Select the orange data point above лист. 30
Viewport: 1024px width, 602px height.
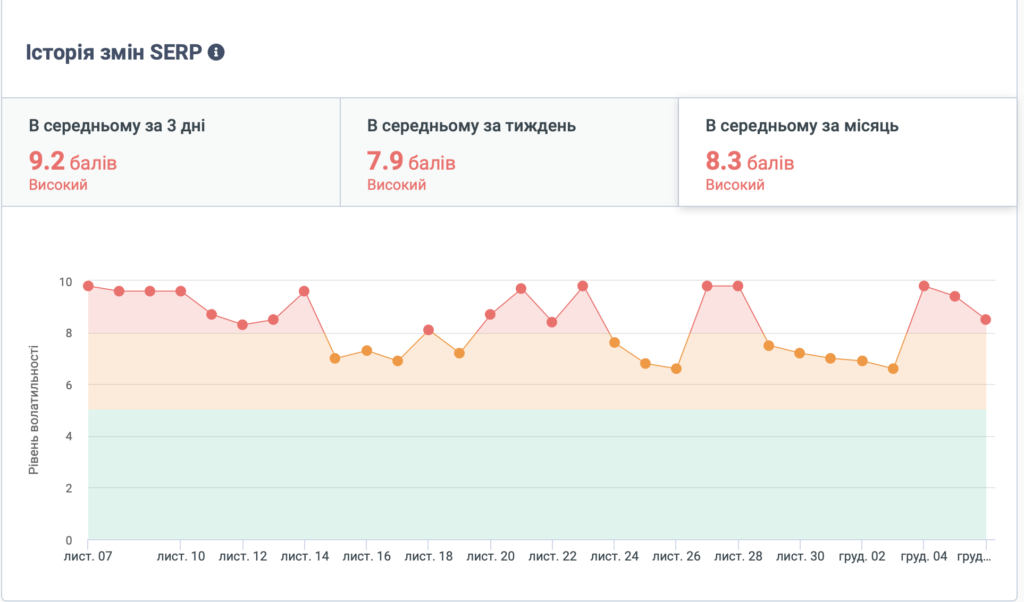(x=800, y=353)
